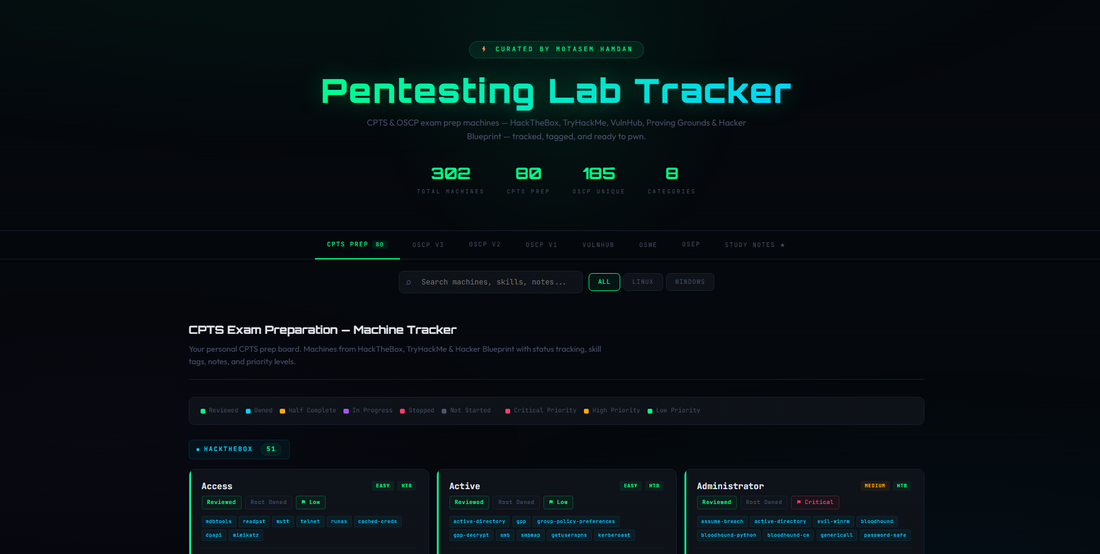1100x554 pixels.
Task: Open the OSCP V1 tab
Action: tap(542, 245)
